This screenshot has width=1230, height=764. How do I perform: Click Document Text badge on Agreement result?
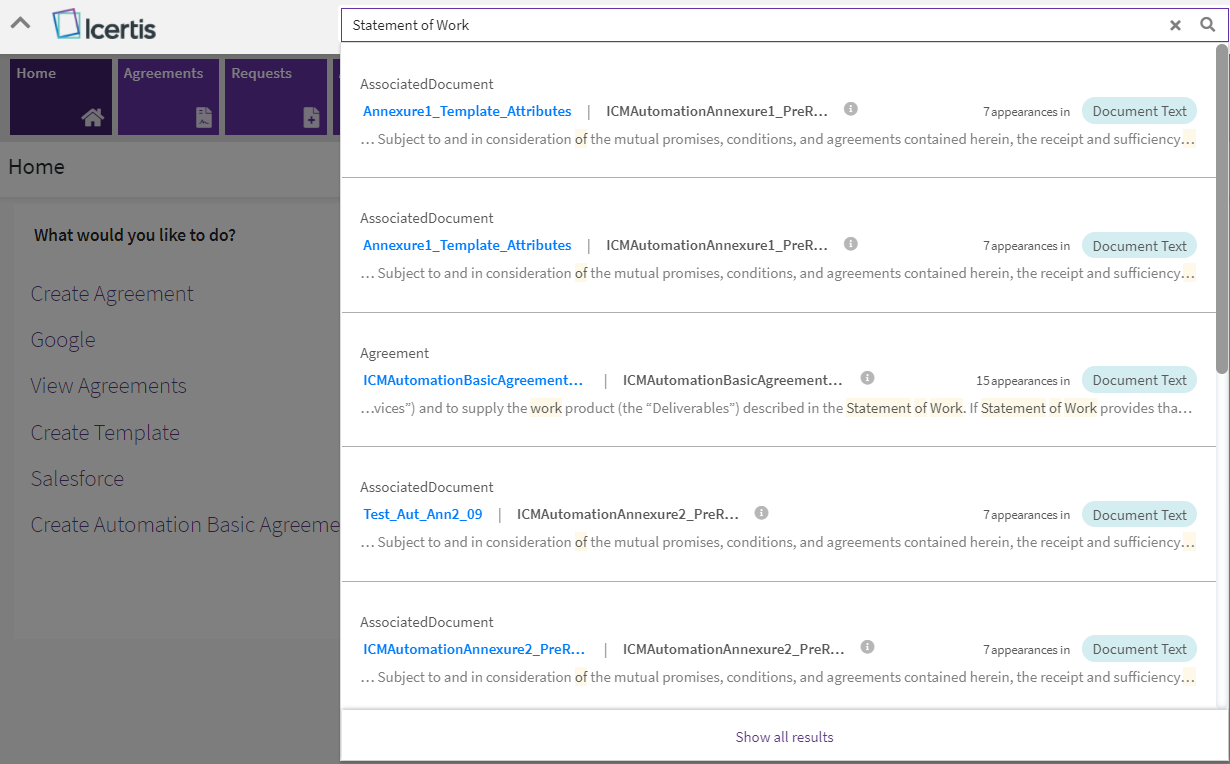click(x=1139, y=380)
